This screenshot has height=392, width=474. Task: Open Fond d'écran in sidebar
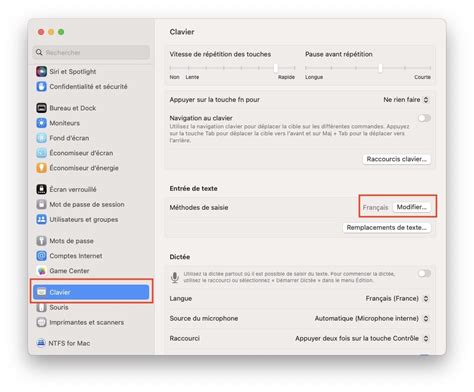(91, 138)
